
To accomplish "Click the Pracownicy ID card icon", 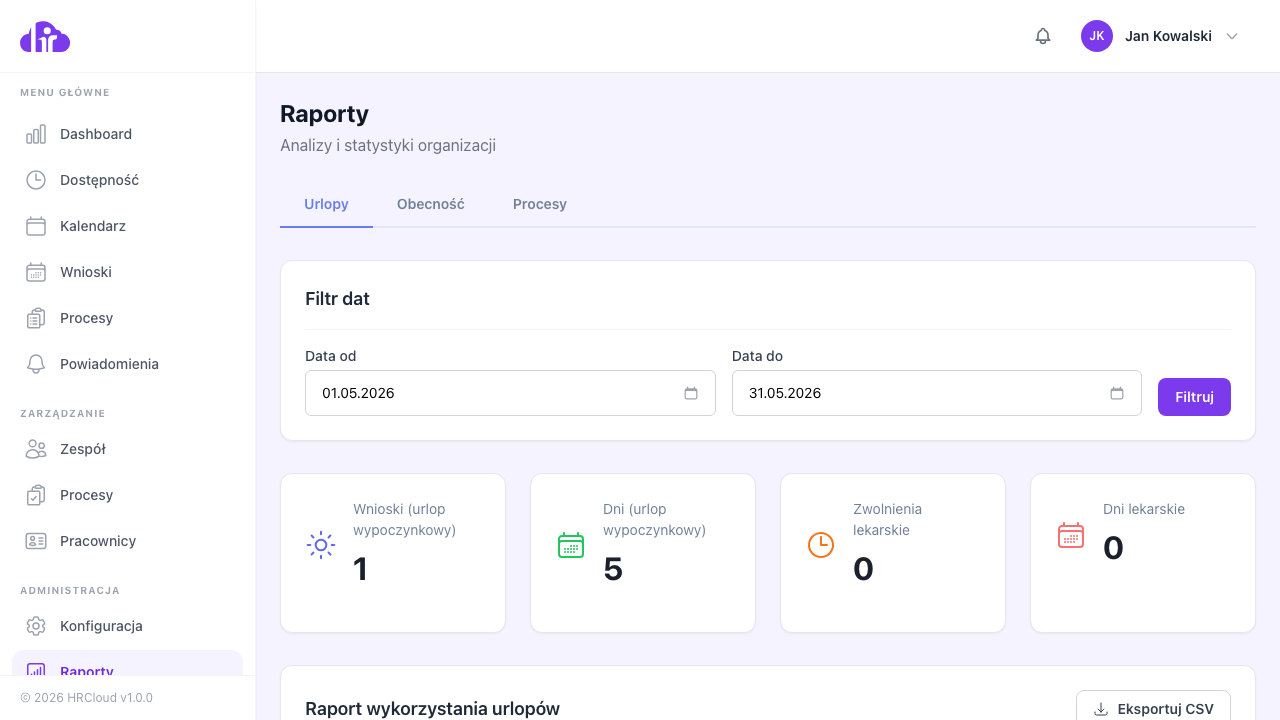I will click(36, 541).
